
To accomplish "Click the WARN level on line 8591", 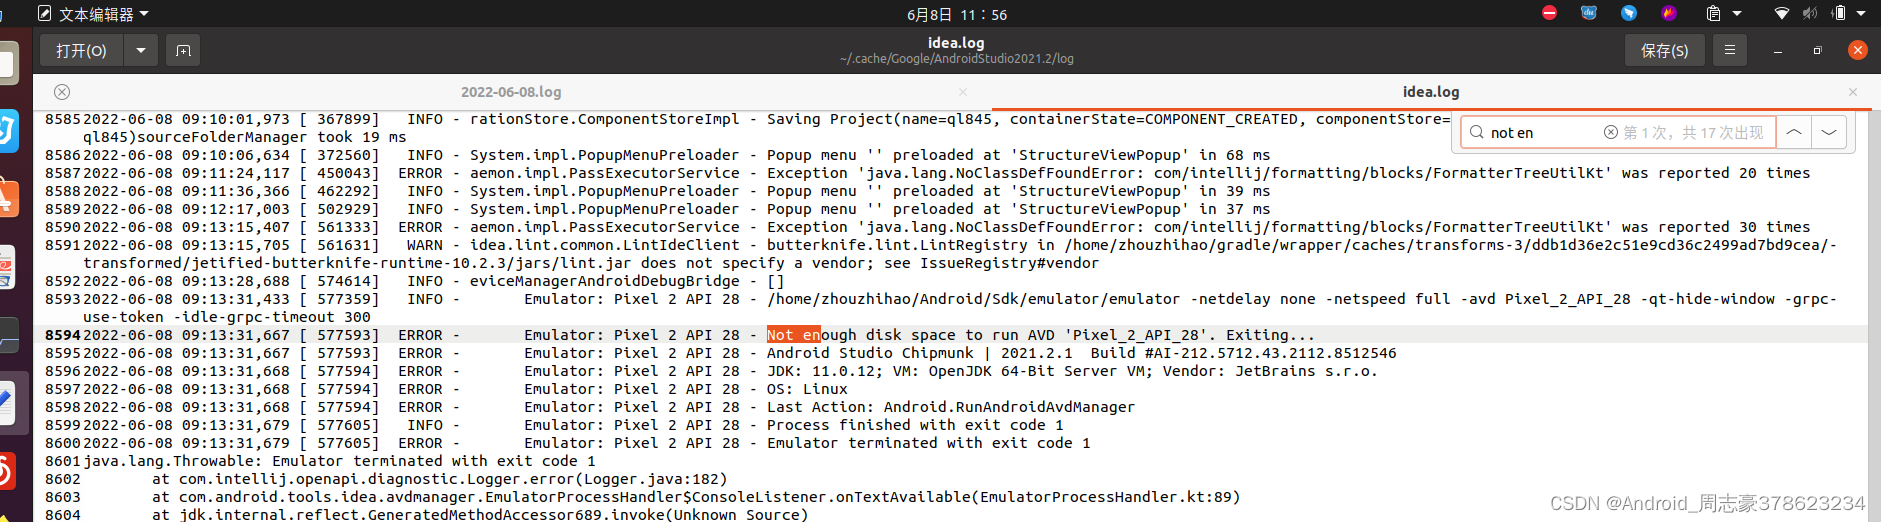I will tap(424, 245).
